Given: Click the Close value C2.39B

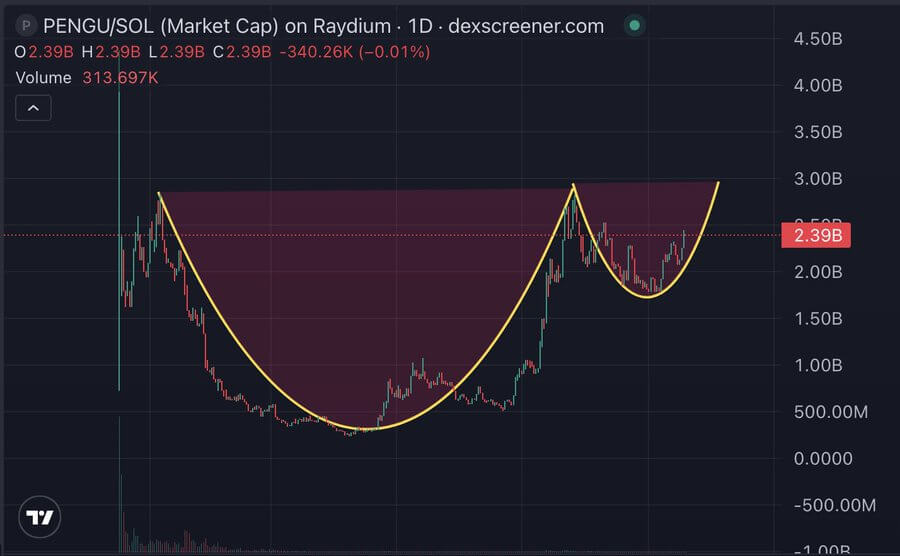Looking at the screenshot, I should [242, 52].
